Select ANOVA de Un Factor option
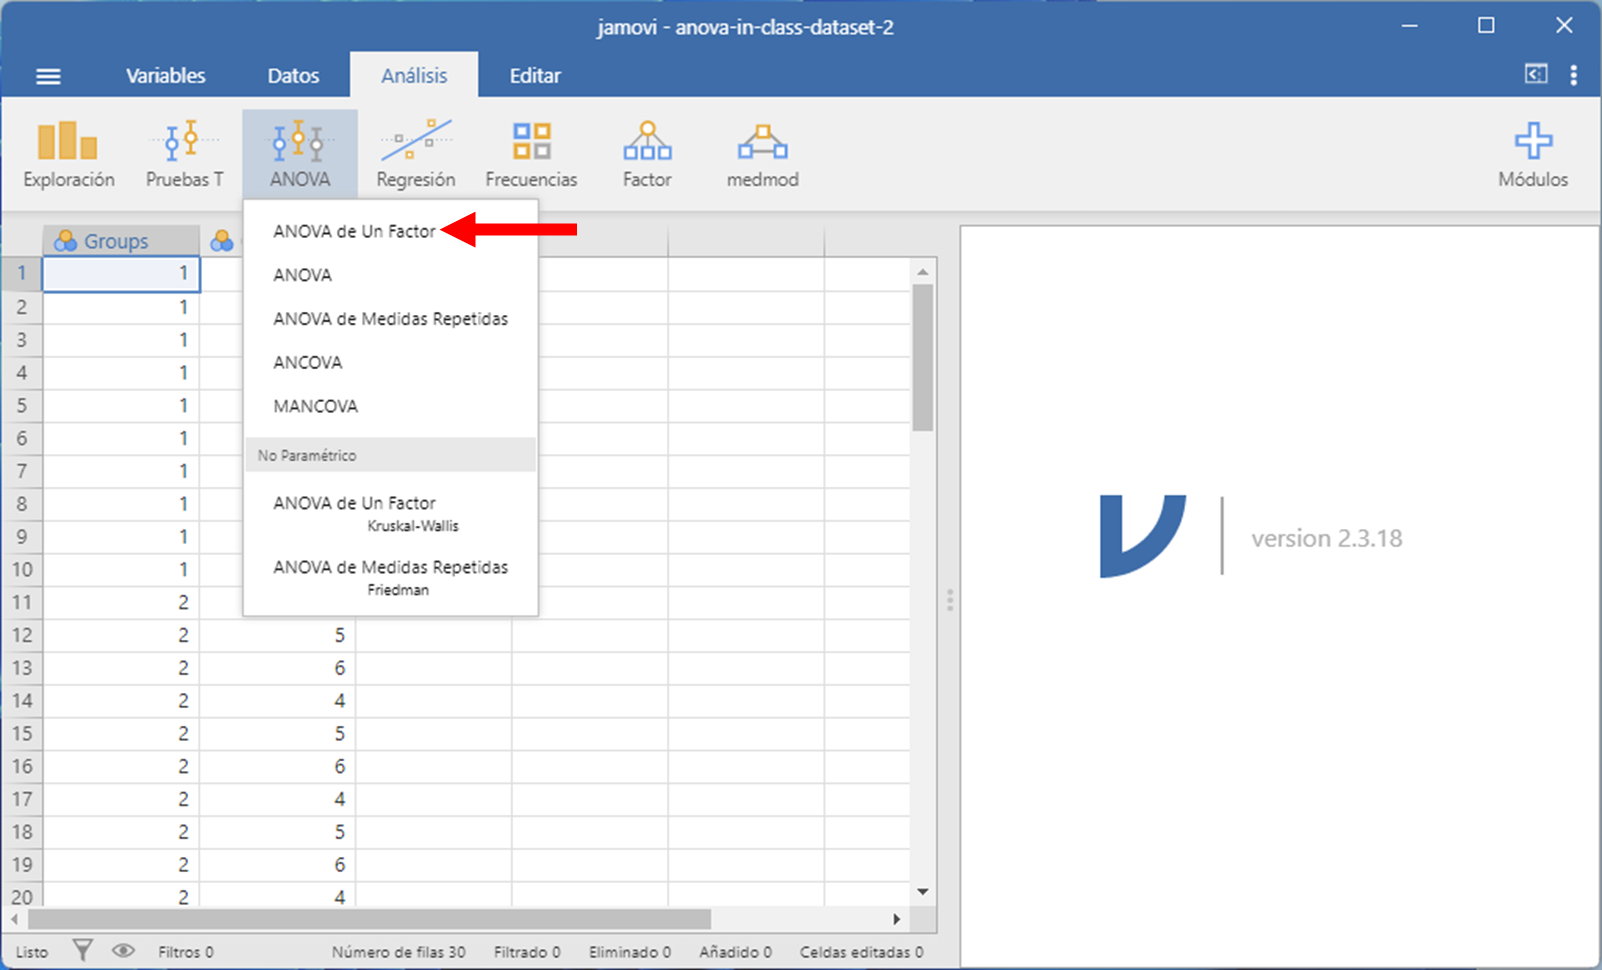The width and height of the screenshot is (1602, 970). click(354, 231)
